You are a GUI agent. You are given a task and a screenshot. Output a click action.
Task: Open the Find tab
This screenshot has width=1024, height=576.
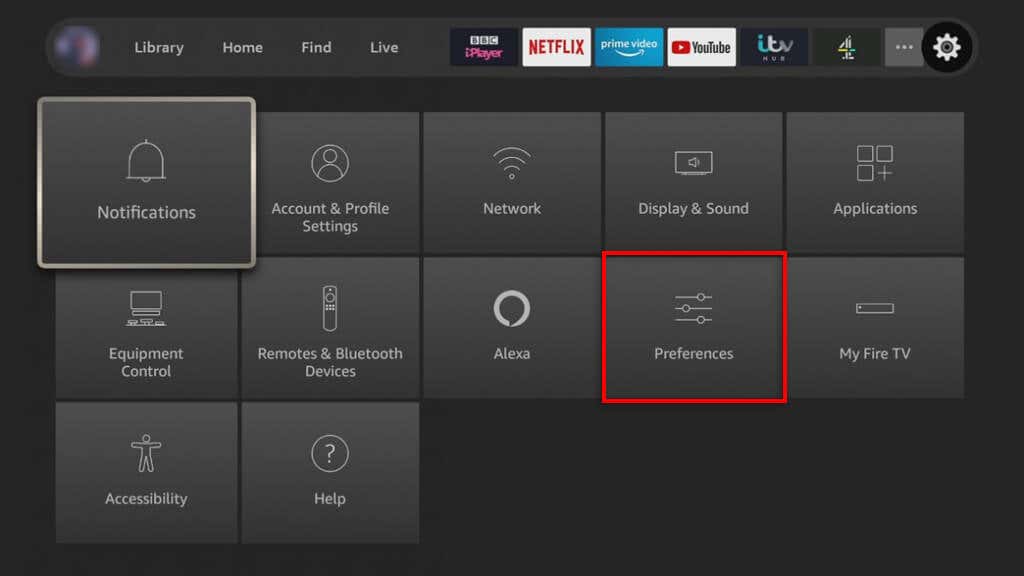point(316,47)
